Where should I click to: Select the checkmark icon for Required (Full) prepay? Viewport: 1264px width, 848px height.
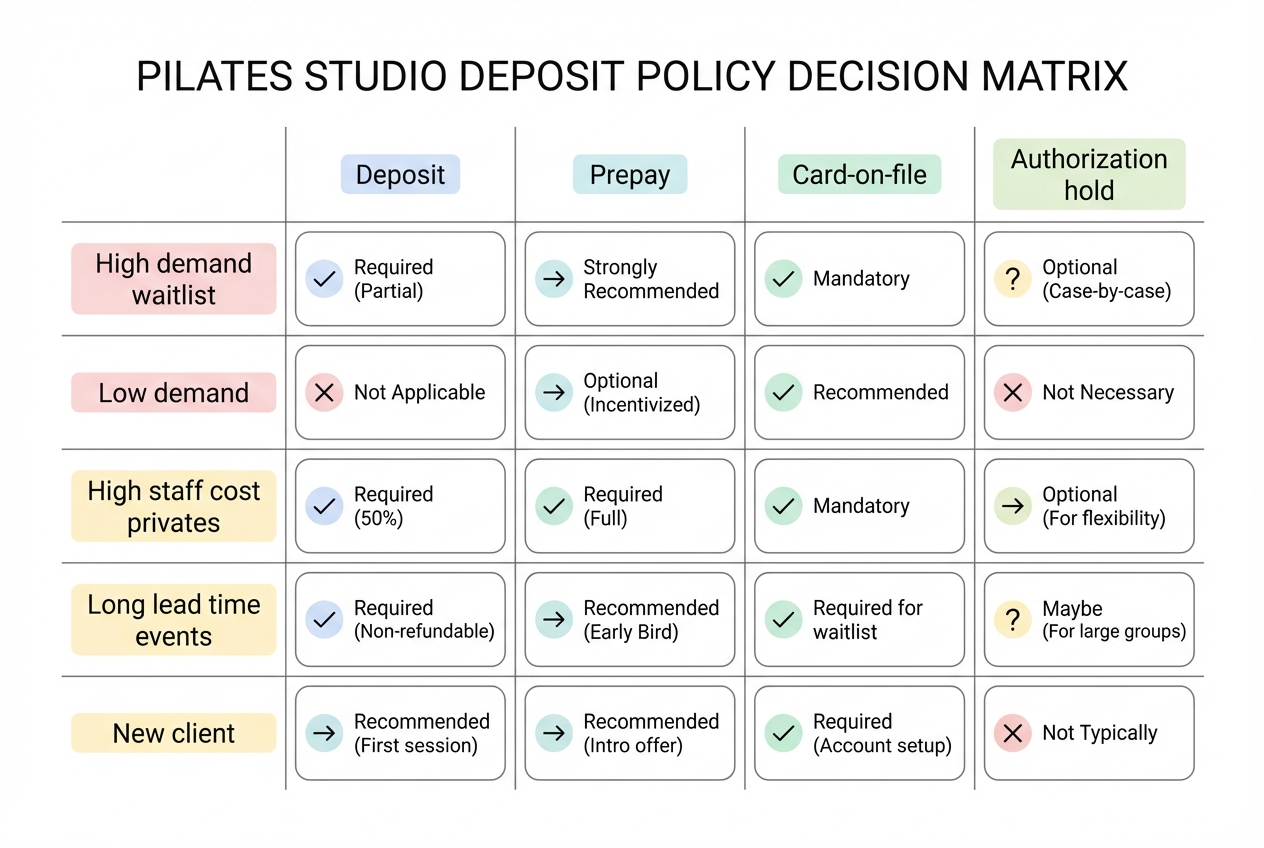pos(554,506)
